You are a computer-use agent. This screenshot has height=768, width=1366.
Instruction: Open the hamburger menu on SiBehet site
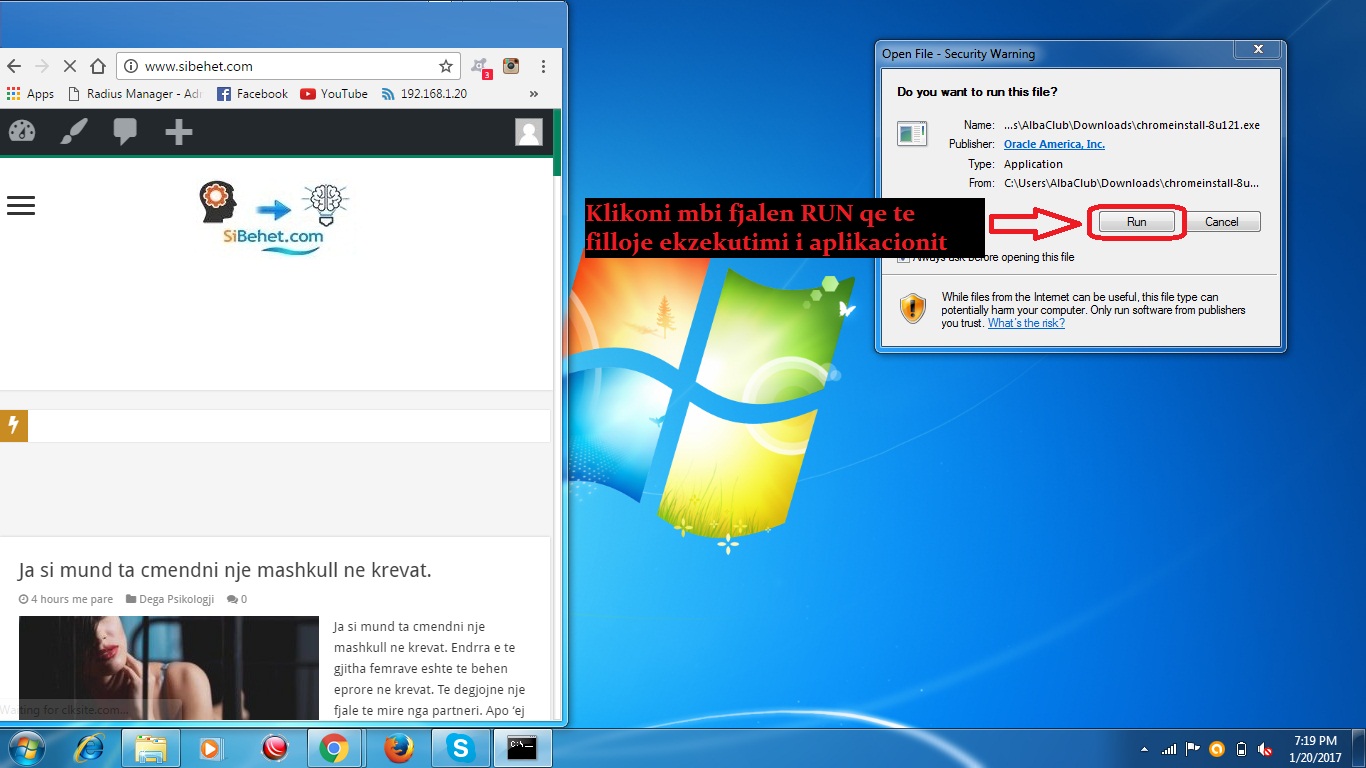tap(21, 206)
